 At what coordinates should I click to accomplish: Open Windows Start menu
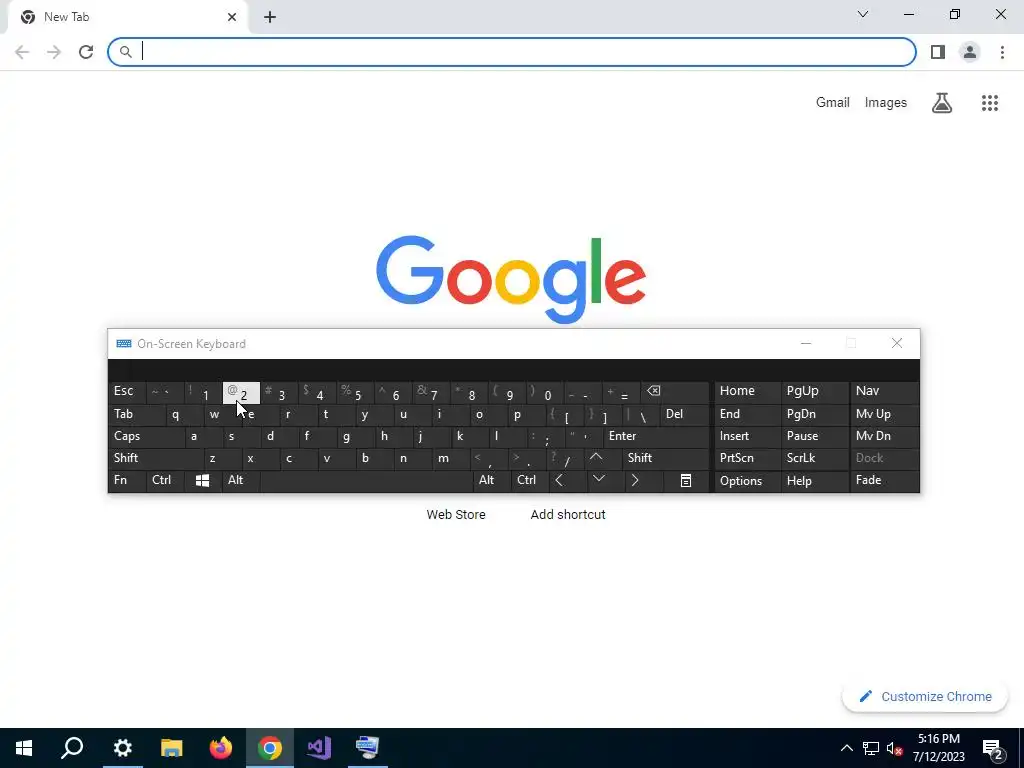(24, 748)
